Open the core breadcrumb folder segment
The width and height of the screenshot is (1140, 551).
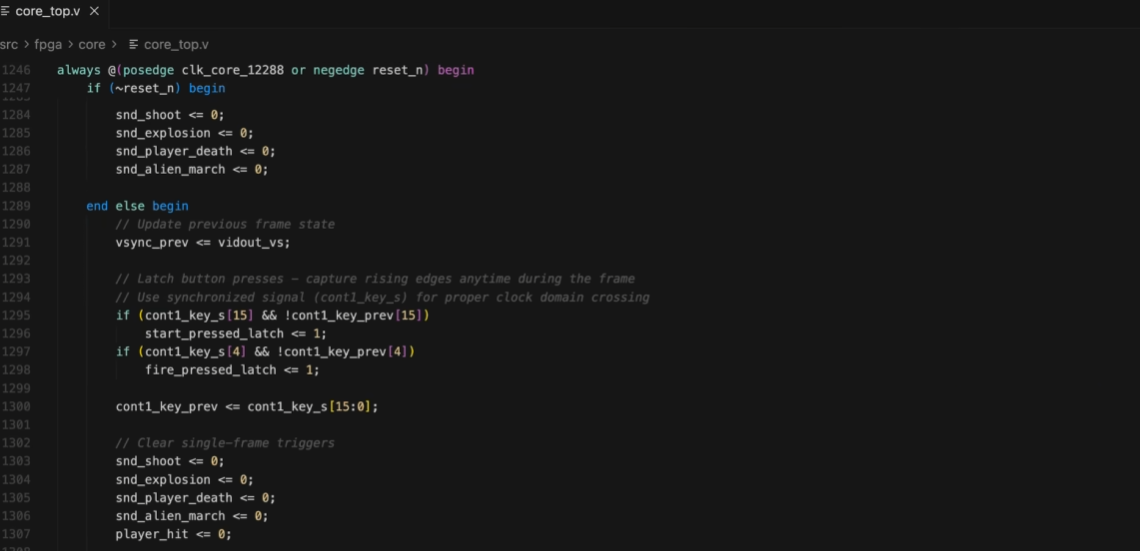[92, 44]
